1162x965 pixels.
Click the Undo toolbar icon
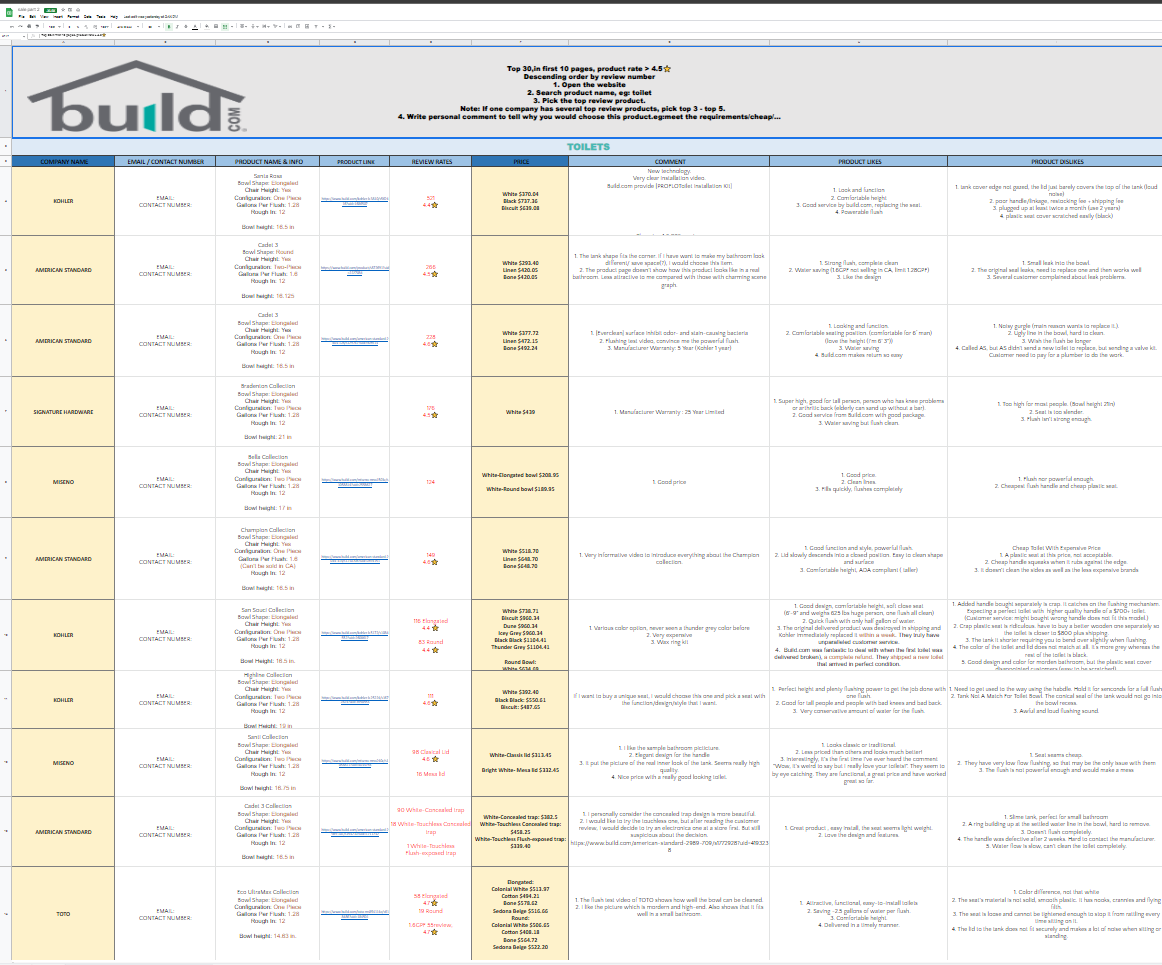12,27
